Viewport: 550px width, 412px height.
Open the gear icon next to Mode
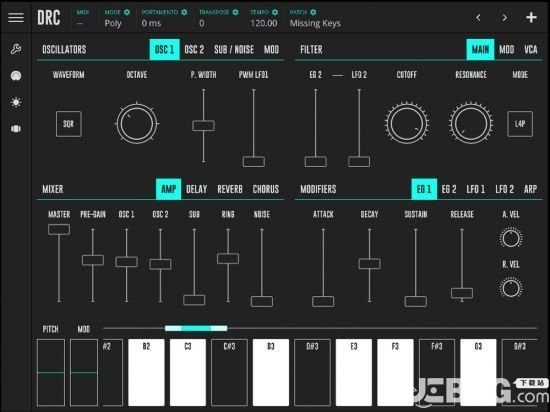pos(127,12)
